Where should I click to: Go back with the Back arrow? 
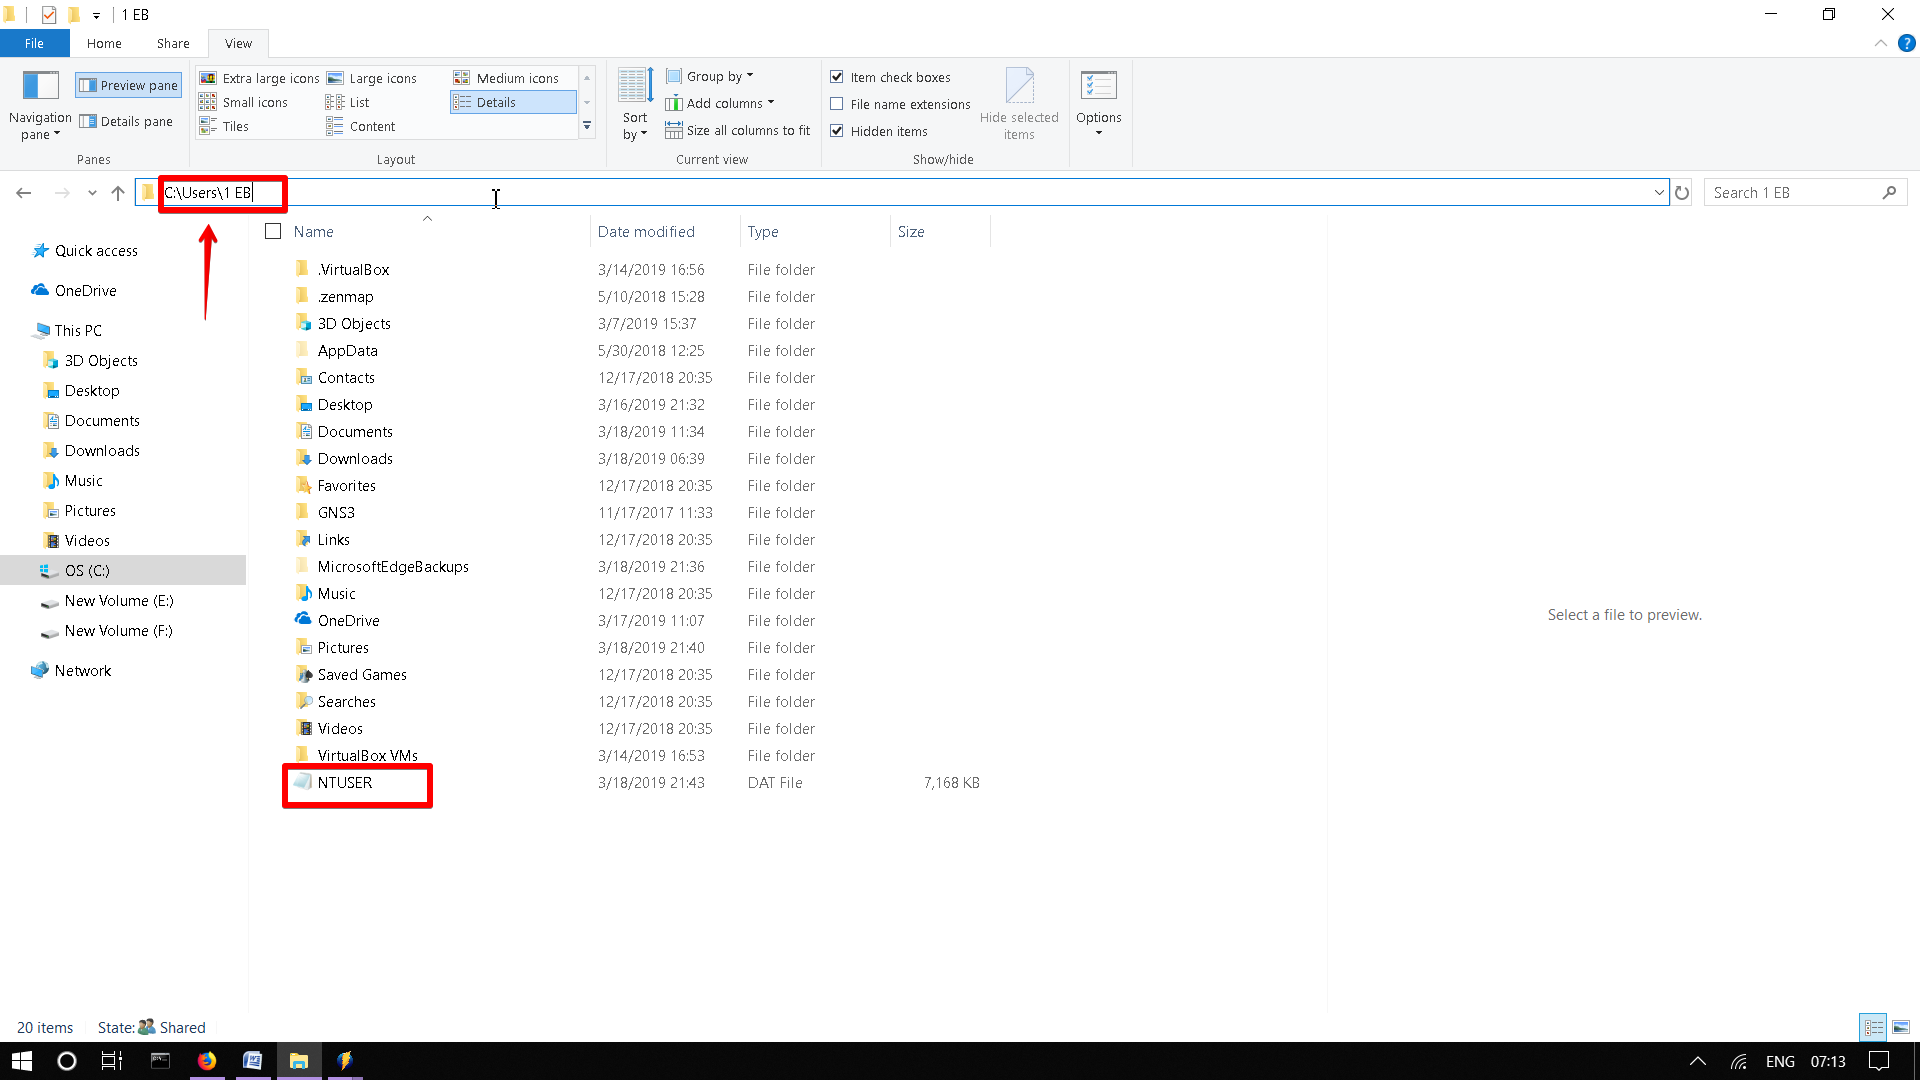tap(24, 192)
